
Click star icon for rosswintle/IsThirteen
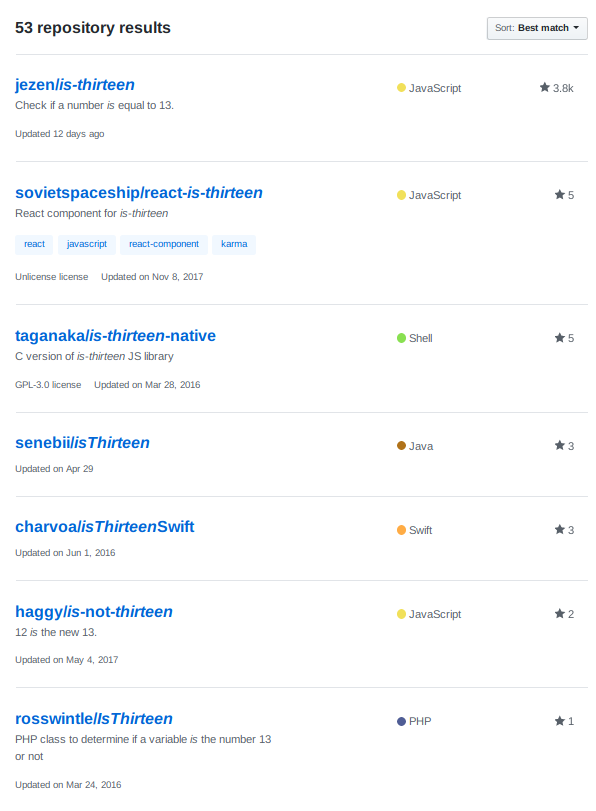[x=559, y=720]
